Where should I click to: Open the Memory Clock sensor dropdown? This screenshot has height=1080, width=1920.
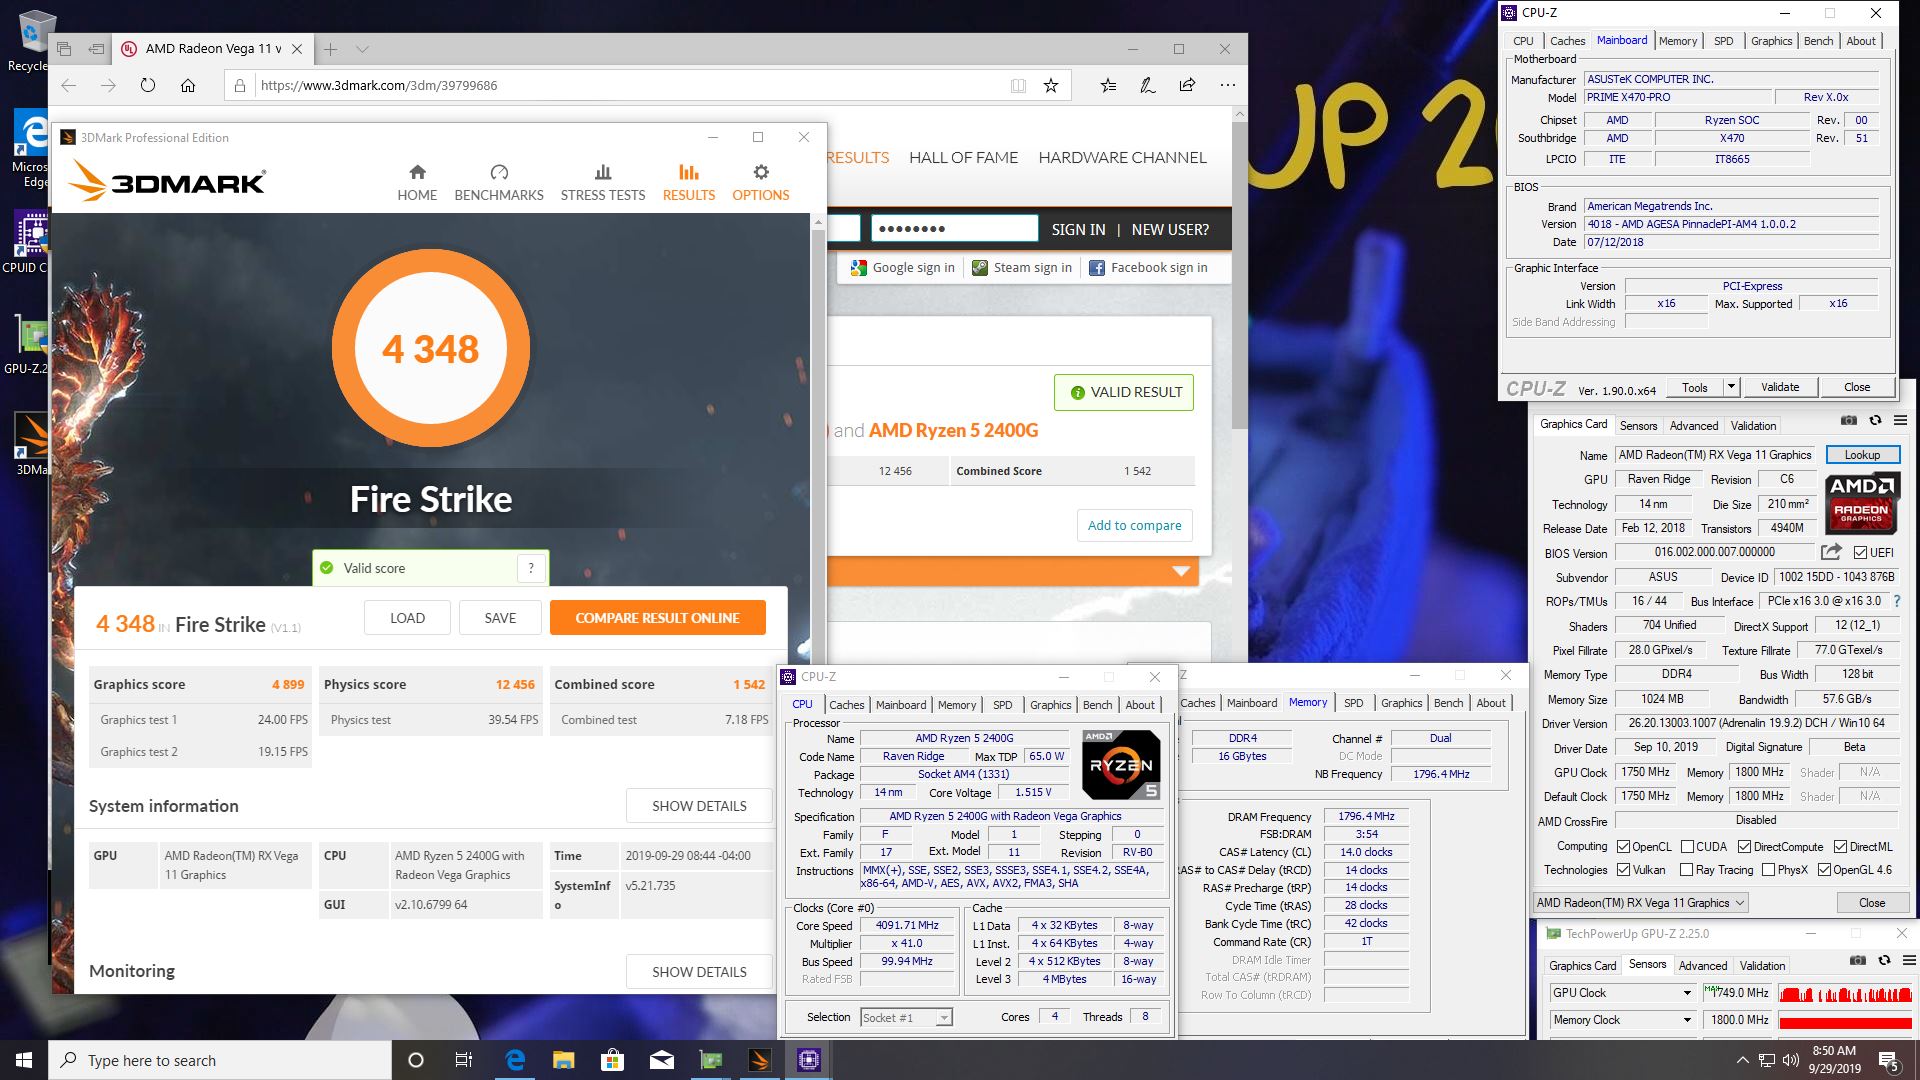pos(1687,1020)
